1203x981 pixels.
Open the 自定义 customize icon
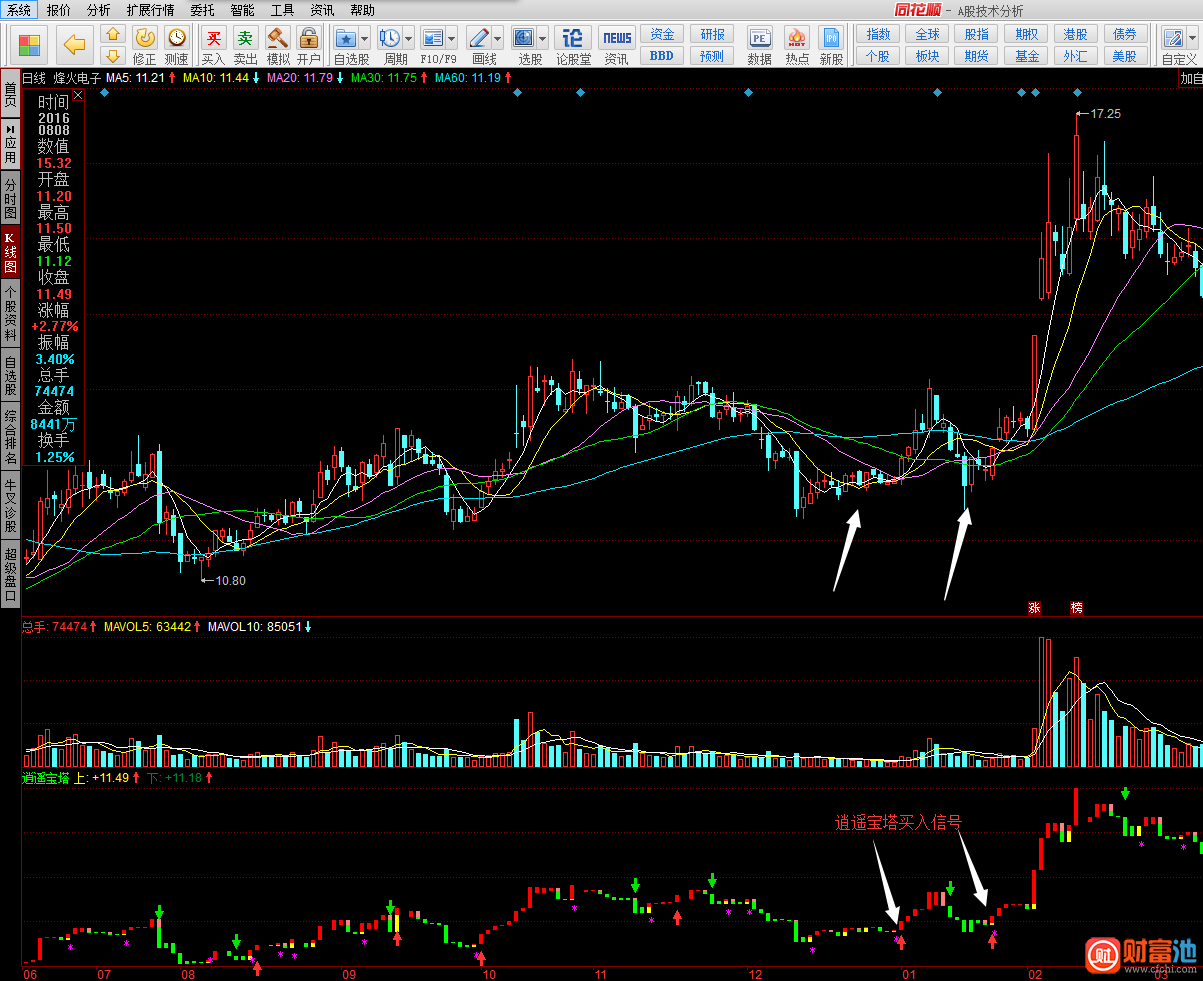[1173, 39]
